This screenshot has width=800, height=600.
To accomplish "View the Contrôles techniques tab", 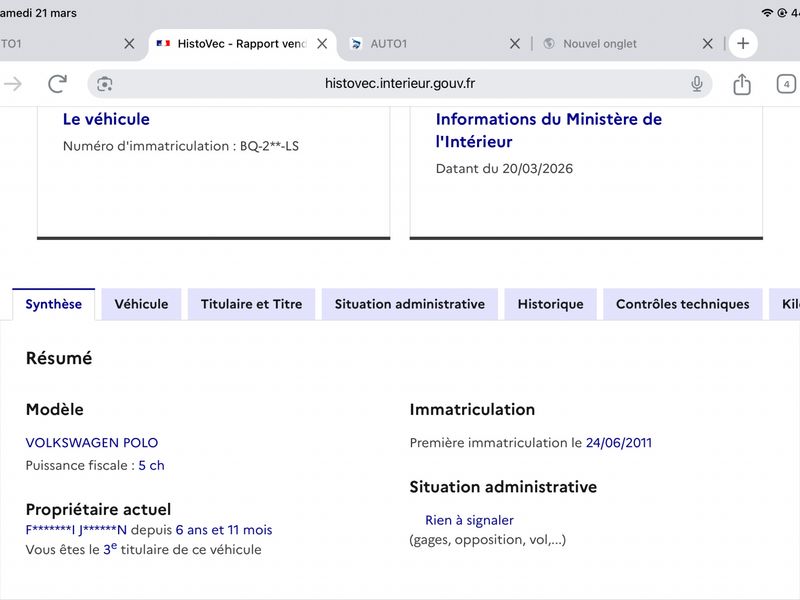I will 682,304.
